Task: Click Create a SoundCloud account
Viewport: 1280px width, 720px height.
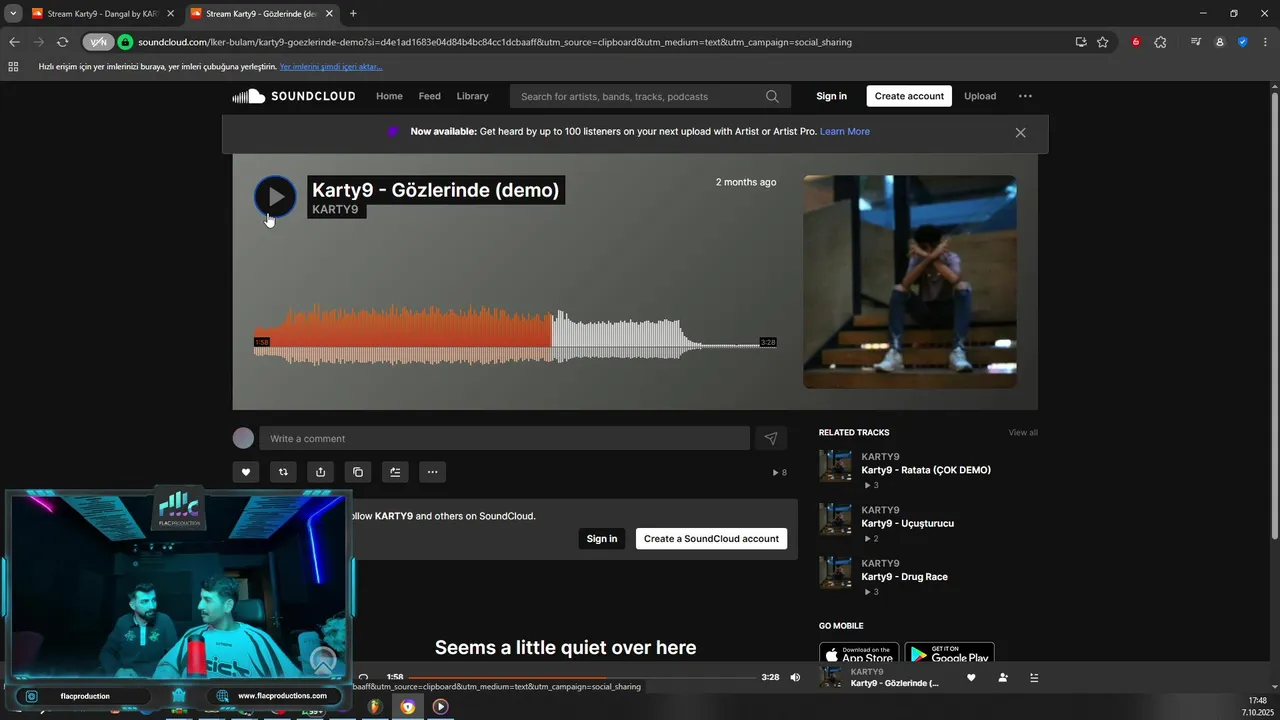Action: (x=711, y=538)
